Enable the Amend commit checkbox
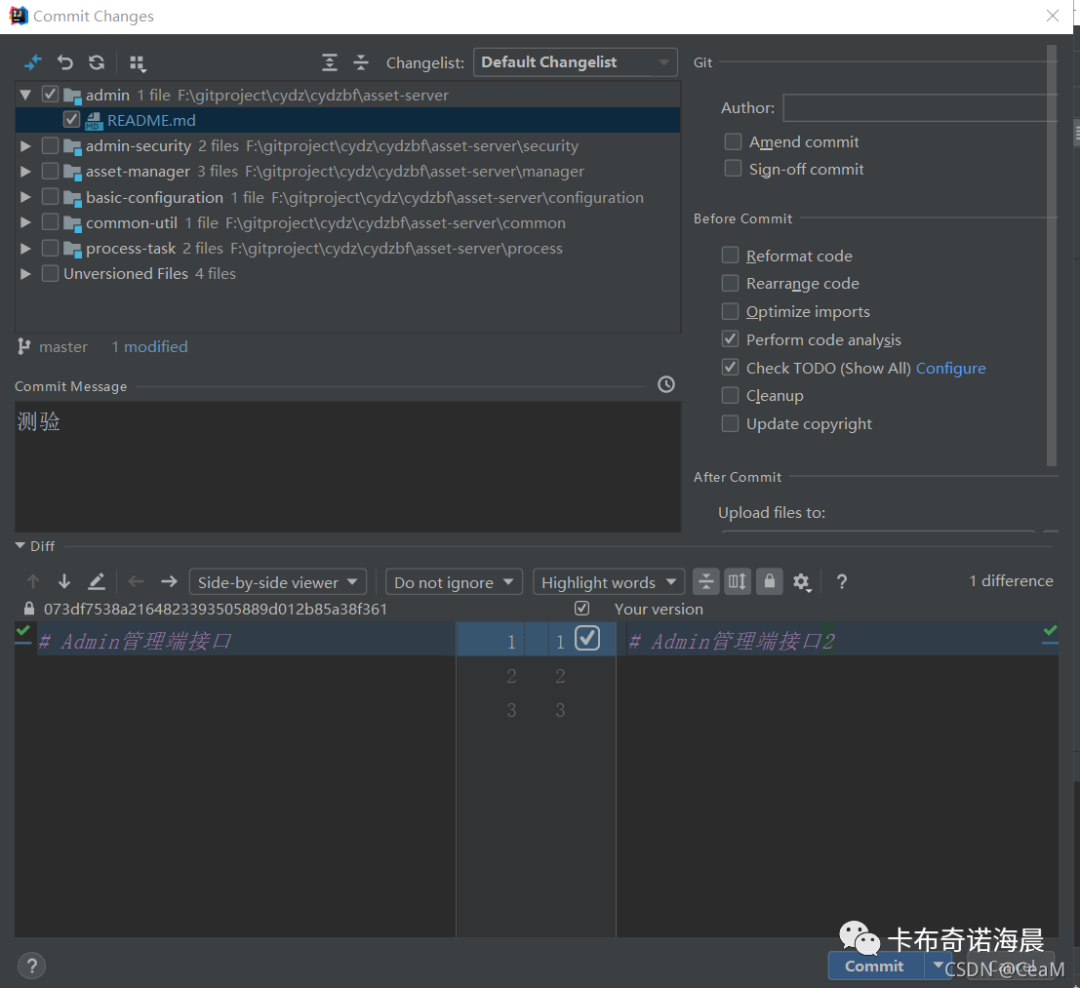The height and width of the screenshot is (988, 1080). 733,142
